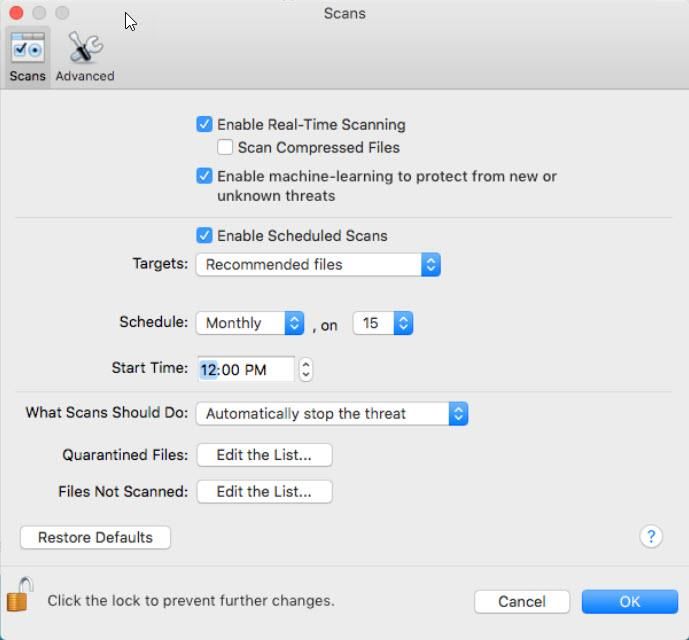Confirm settings with the OK button
Viewport: 689px width, 640px height.
(630, 601)
